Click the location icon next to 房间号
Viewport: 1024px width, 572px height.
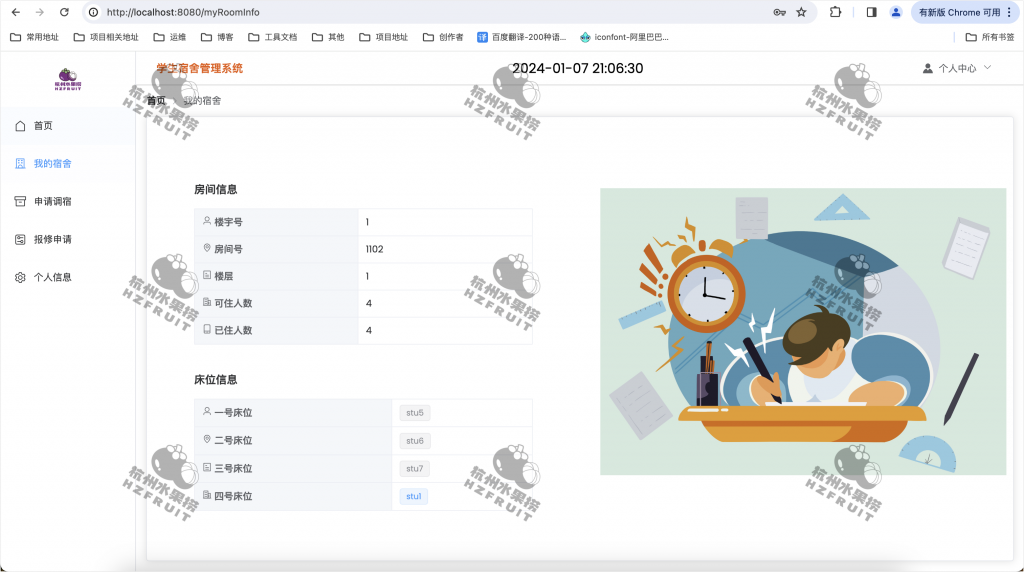(207, 248)
